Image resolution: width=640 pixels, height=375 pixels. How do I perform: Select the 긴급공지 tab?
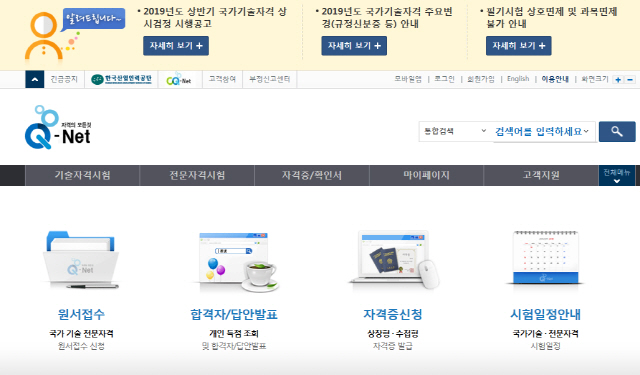(x=64, y=79)
